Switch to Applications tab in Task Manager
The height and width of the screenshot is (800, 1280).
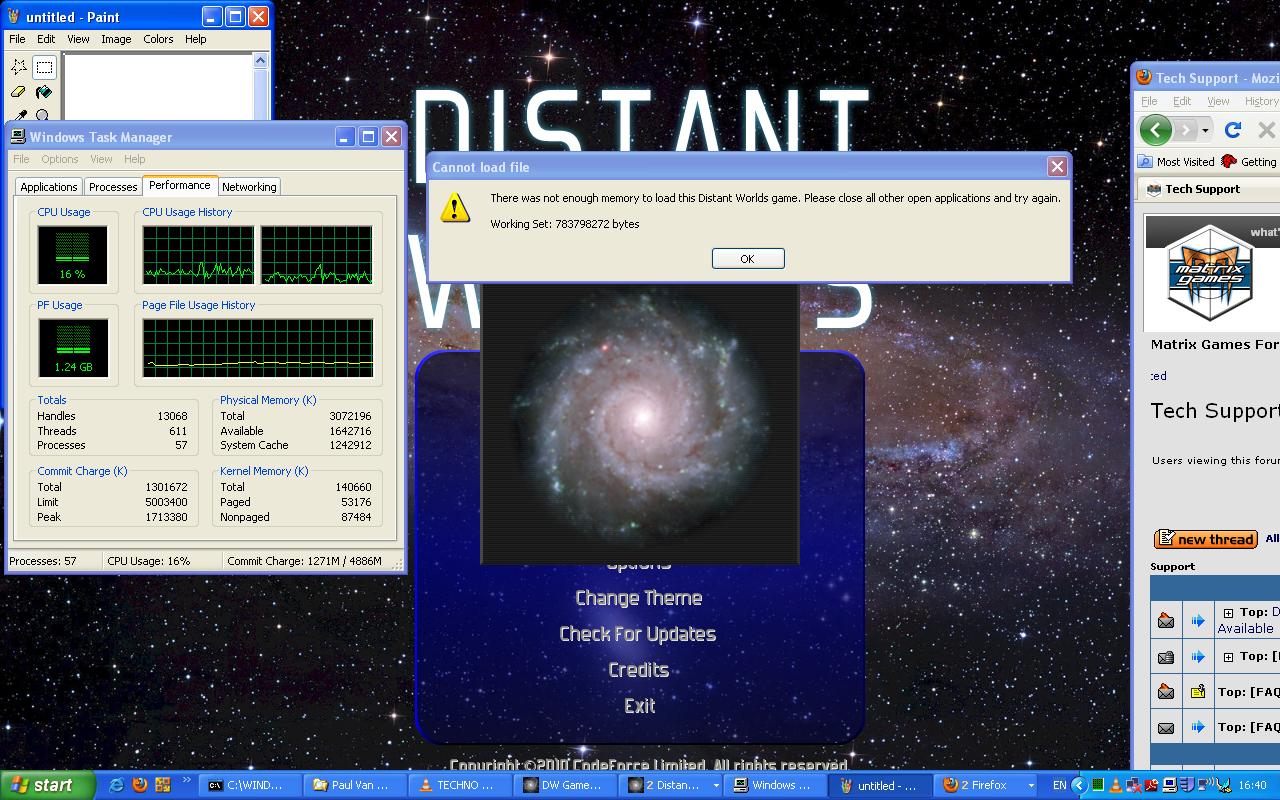[49, 187]
